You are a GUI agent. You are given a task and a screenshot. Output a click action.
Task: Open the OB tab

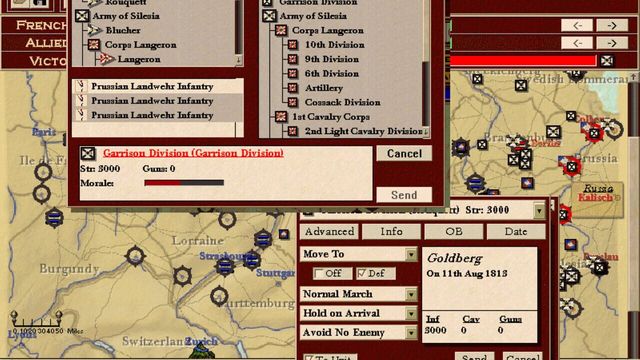(x=454, y=231)
